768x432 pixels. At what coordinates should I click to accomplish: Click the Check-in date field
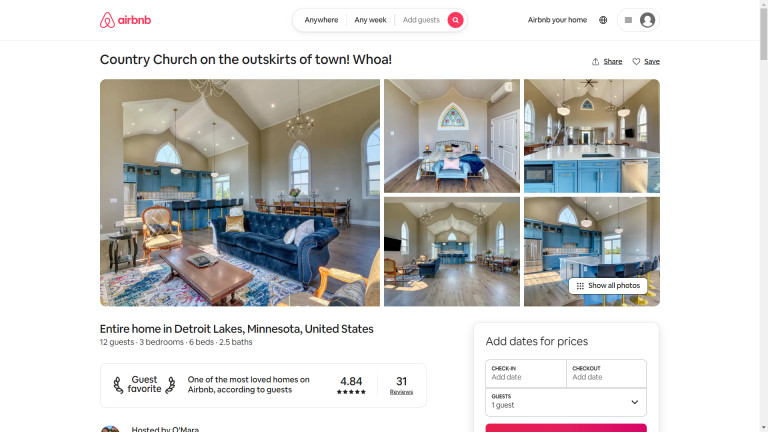pos(526,373)
